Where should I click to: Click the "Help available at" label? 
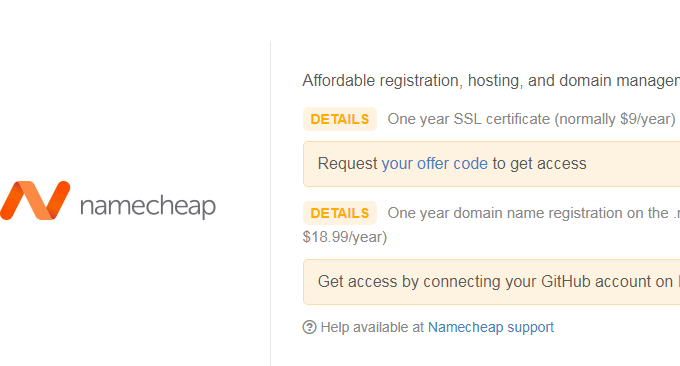(x=372, y=327)
